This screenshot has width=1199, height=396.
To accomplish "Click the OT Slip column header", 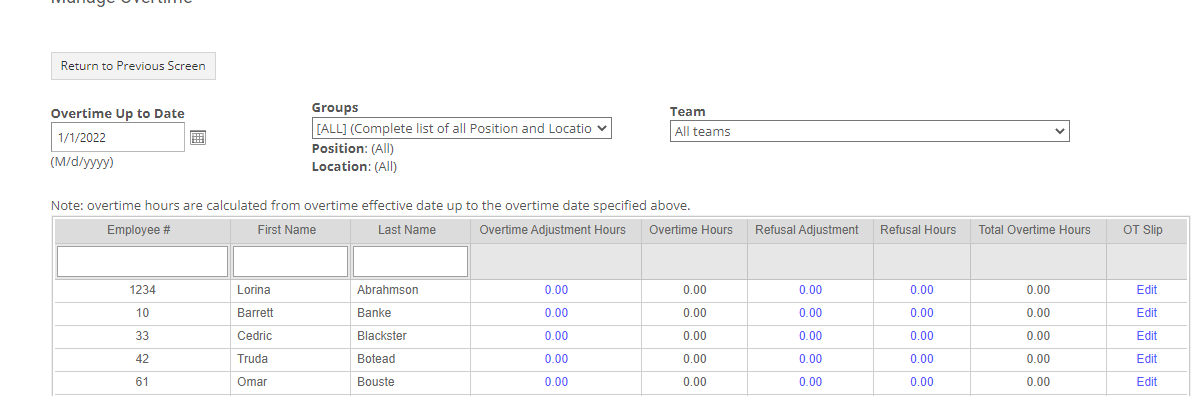I will click(x=1143, y=230).
